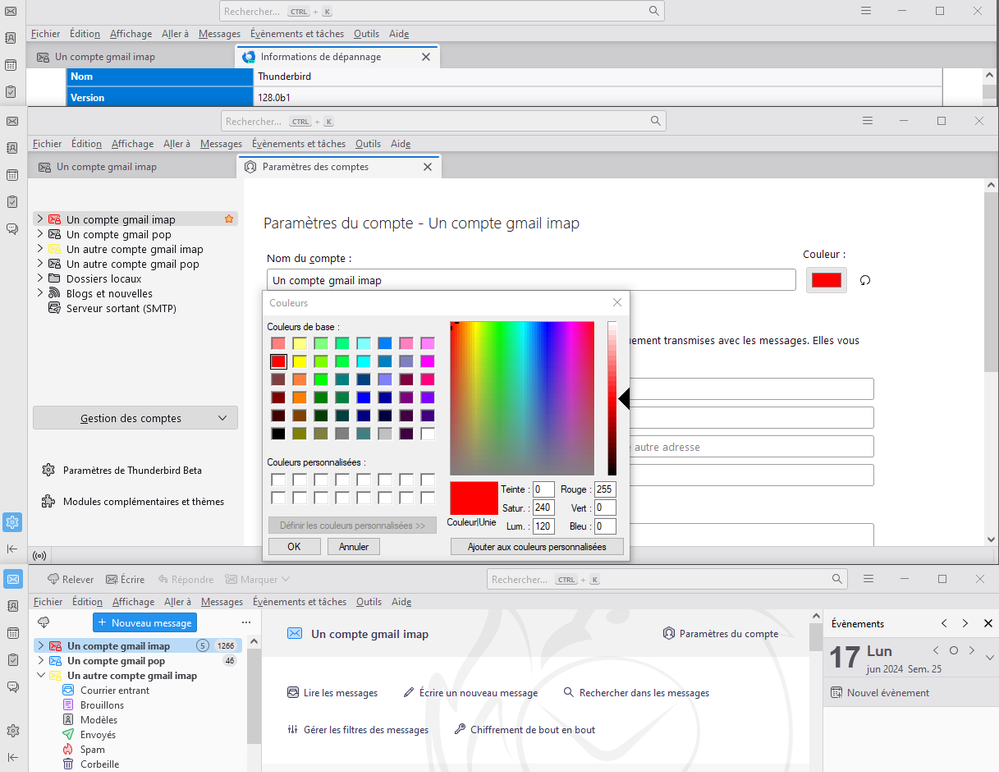Screen dimensions: 999x772
Task: Open address book in troubleshooting window sidebar
Action: [11, 38]
